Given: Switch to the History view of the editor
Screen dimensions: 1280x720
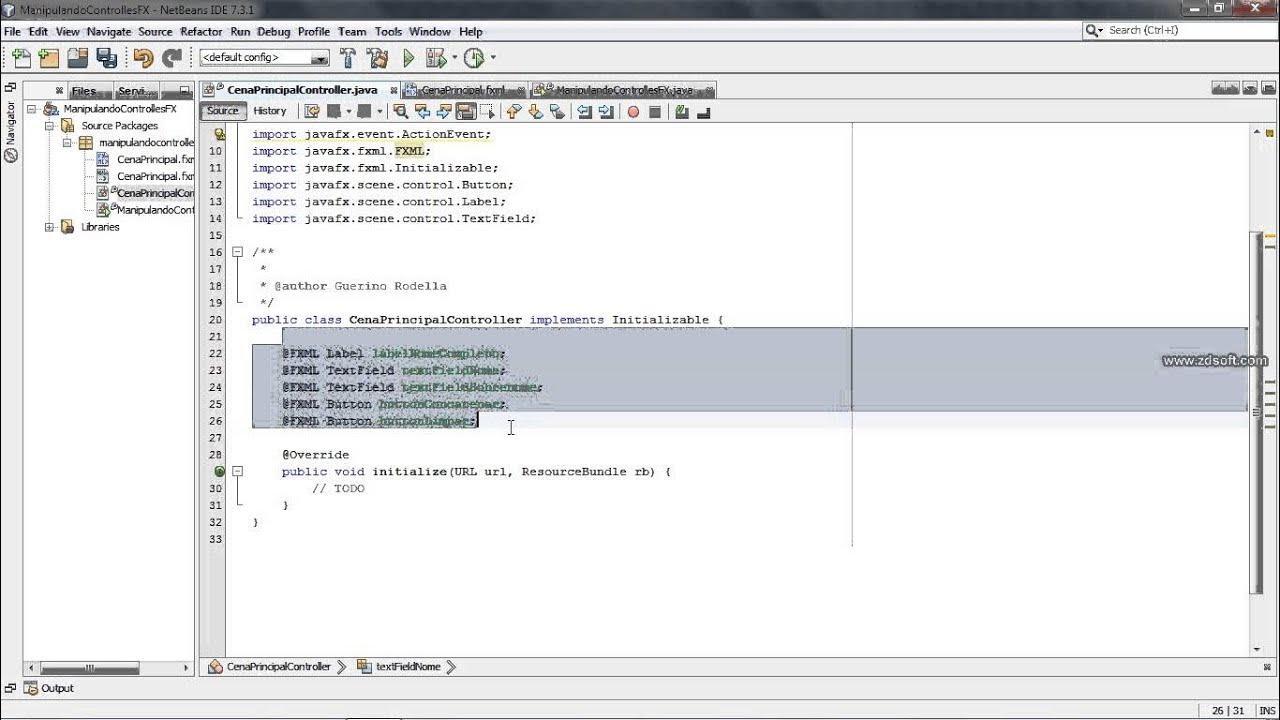Looking at the screenshot, I should 269,110.
